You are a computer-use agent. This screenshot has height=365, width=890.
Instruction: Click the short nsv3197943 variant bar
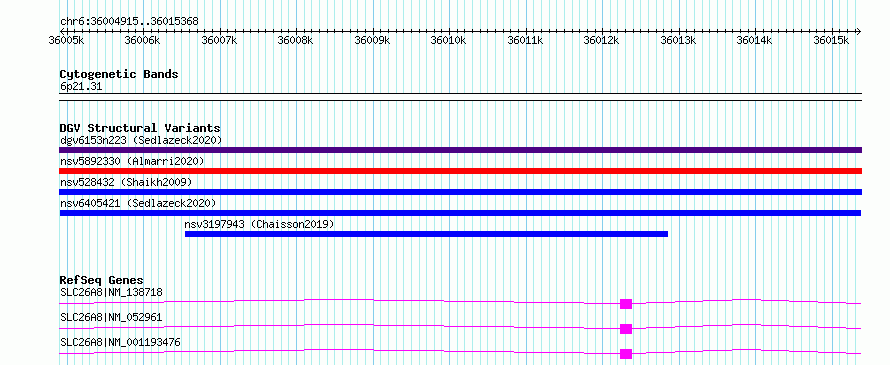(426, 234)
